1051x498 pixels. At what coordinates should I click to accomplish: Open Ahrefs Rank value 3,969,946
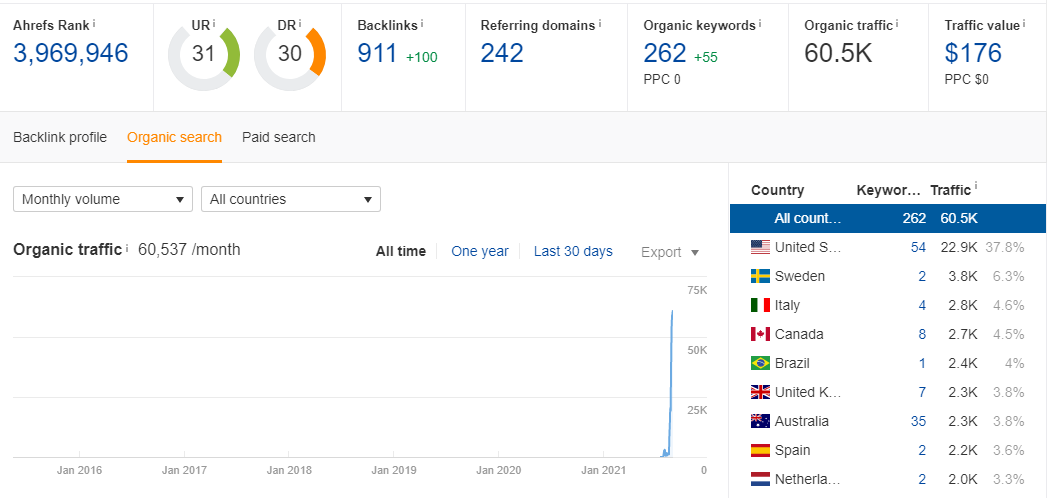tap(70, 53)
